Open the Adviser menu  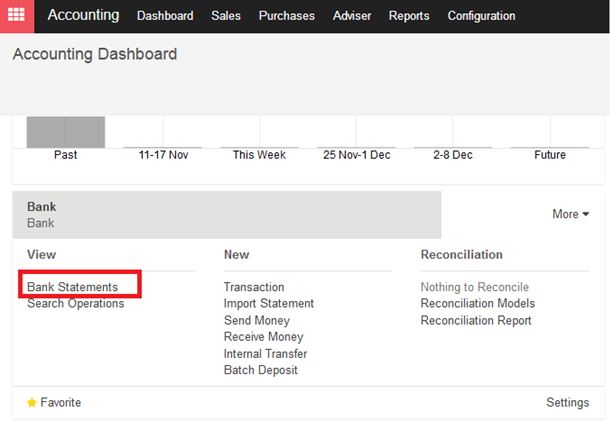click(x=352, y=16)
